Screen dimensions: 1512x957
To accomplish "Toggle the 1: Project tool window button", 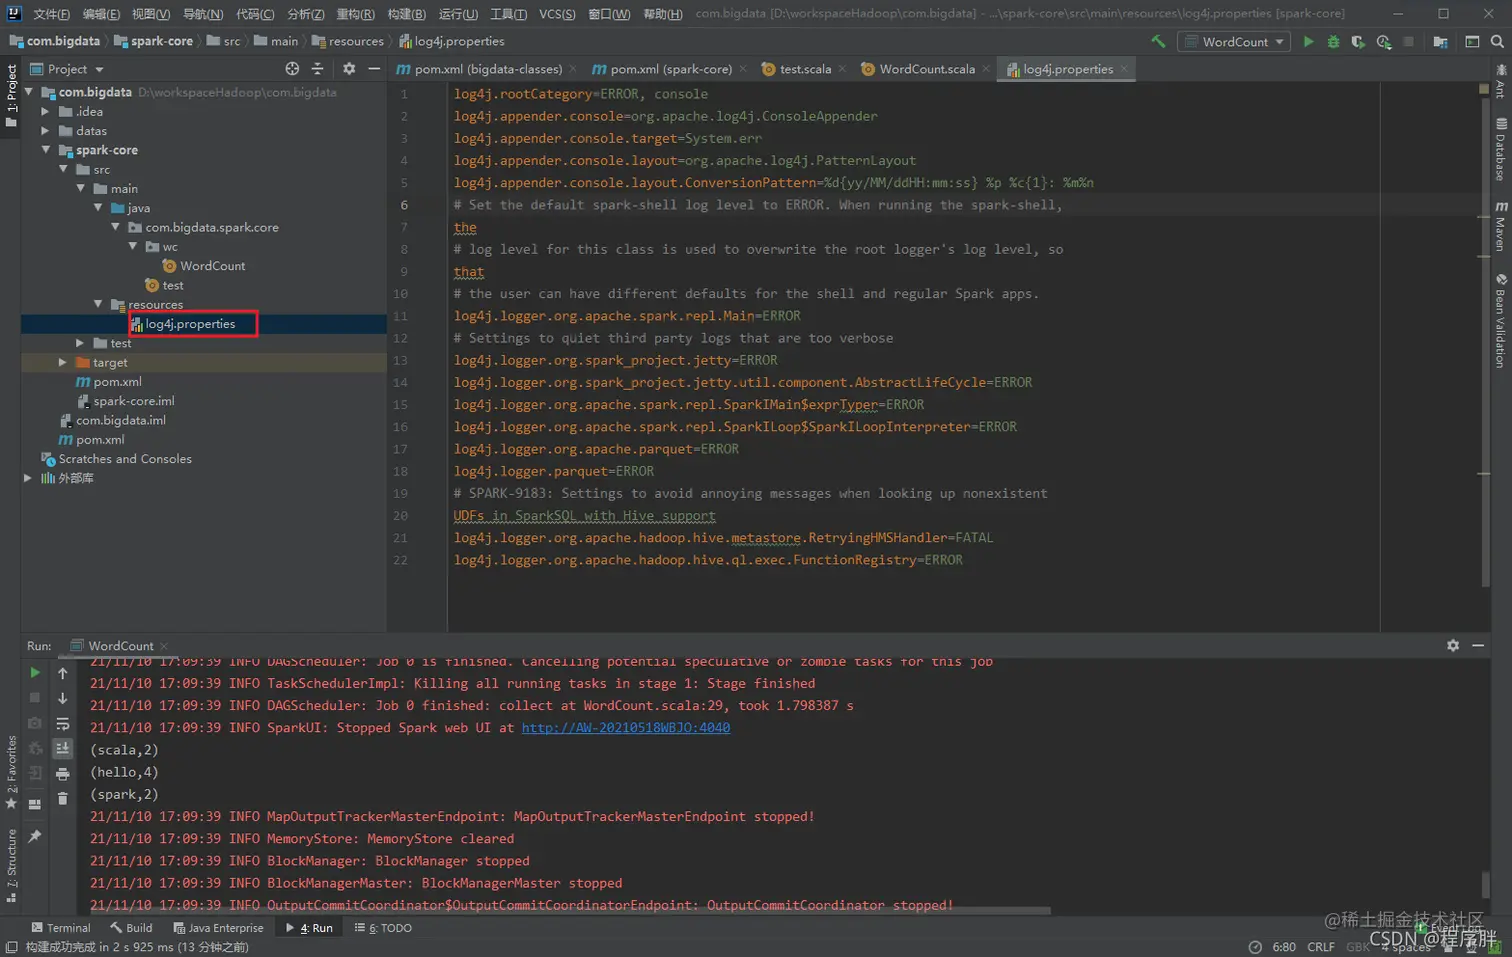I will tap(11, 96).
